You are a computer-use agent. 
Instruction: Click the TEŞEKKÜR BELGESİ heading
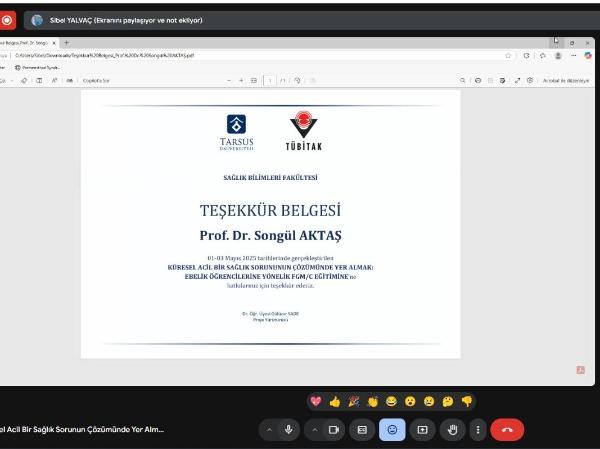pos(270,211)
